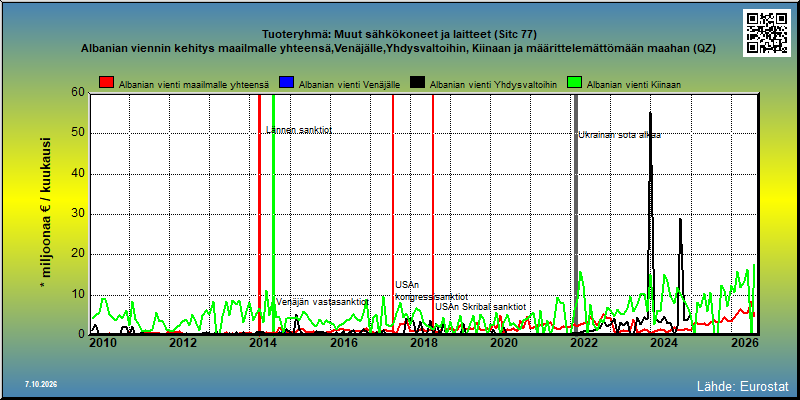This screenshot has height=400, width=800.
Task: Click the source text 'Lähde: Eurostat'
Action: pos(743,385)
